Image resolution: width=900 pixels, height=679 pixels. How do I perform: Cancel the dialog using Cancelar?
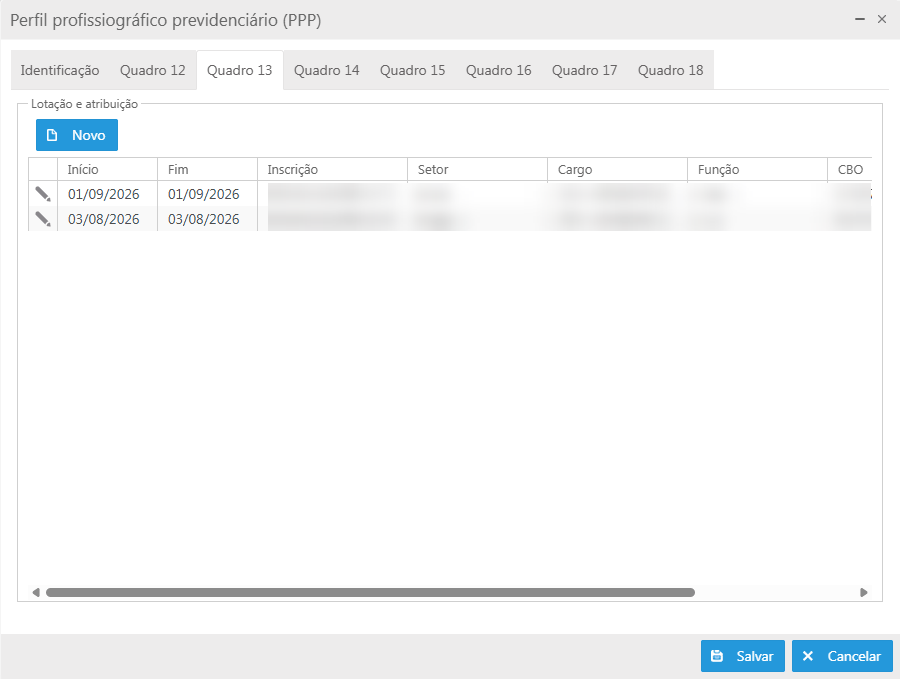pyautogui.click(x=842, y=656)
